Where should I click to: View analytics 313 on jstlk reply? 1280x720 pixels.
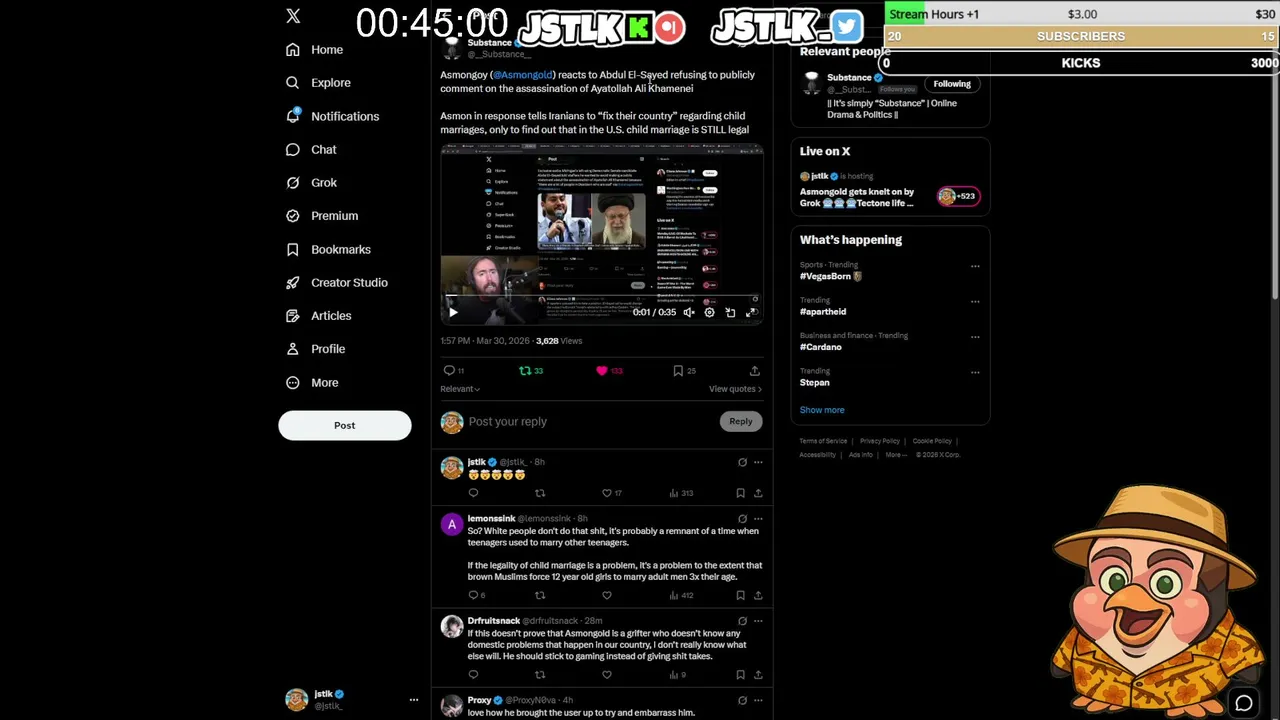[x=681, y=493]
